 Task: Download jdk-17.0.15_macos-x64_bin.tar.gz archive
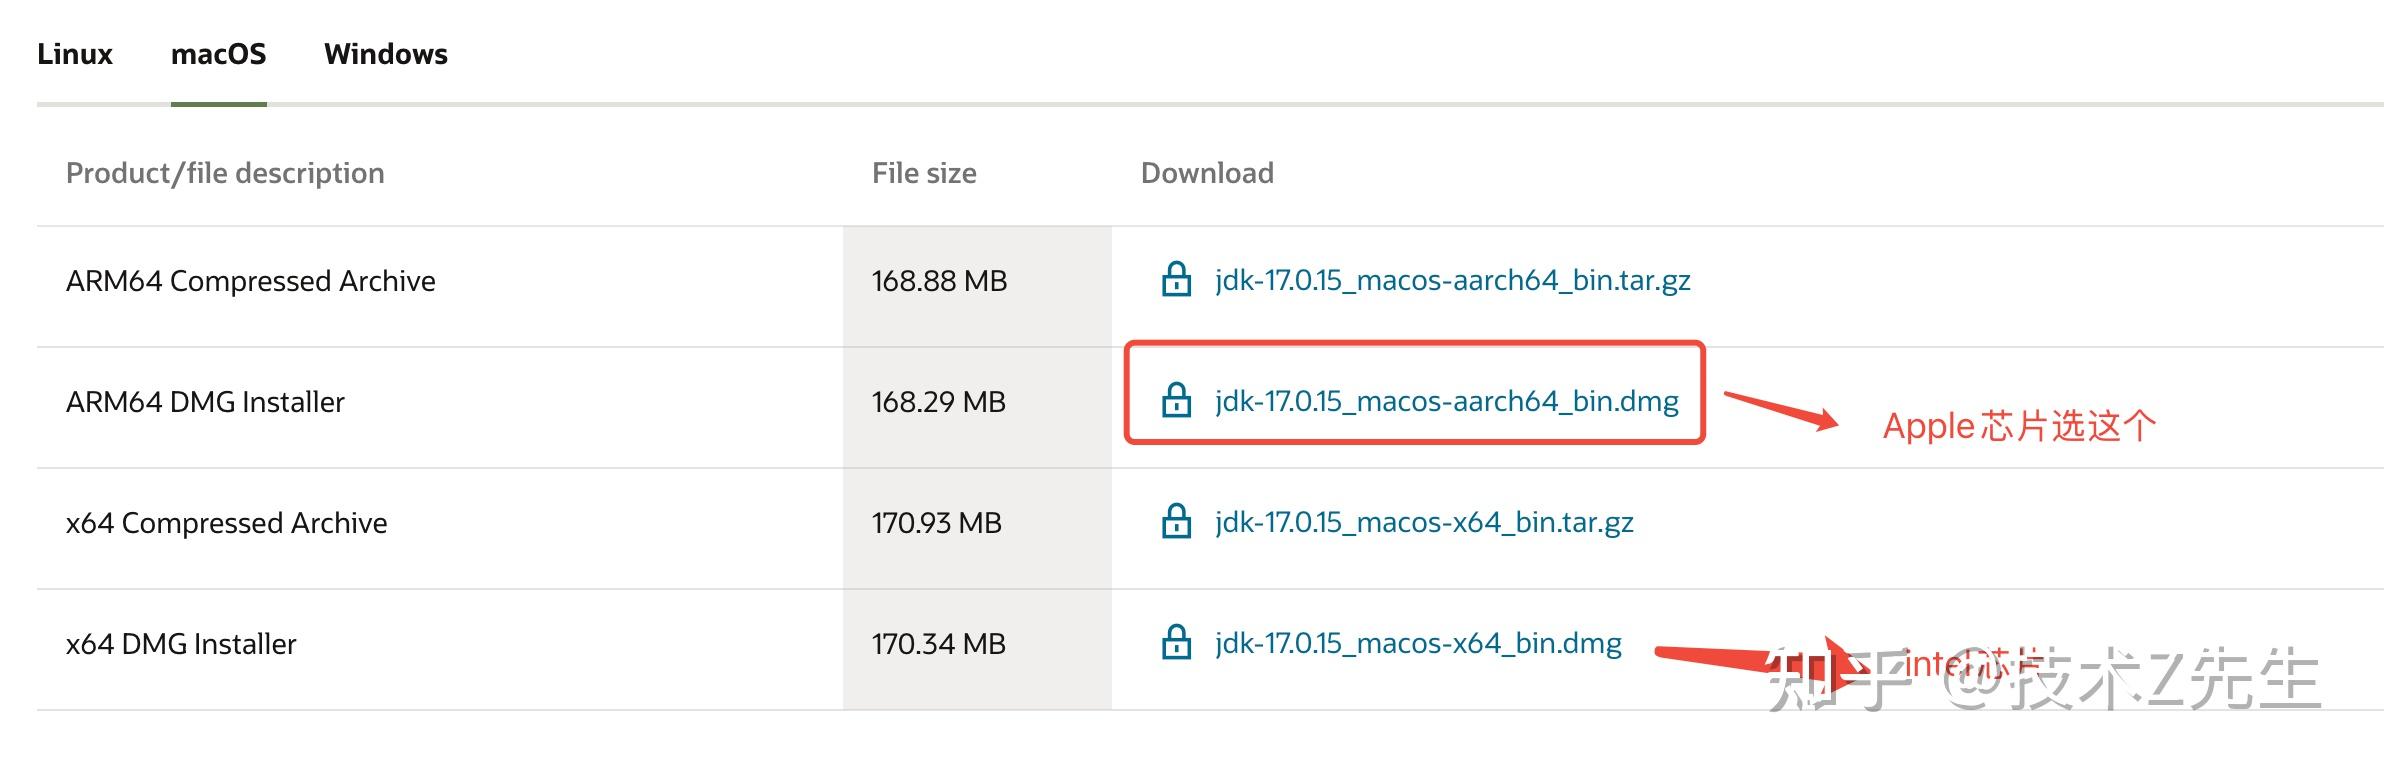1424,522
